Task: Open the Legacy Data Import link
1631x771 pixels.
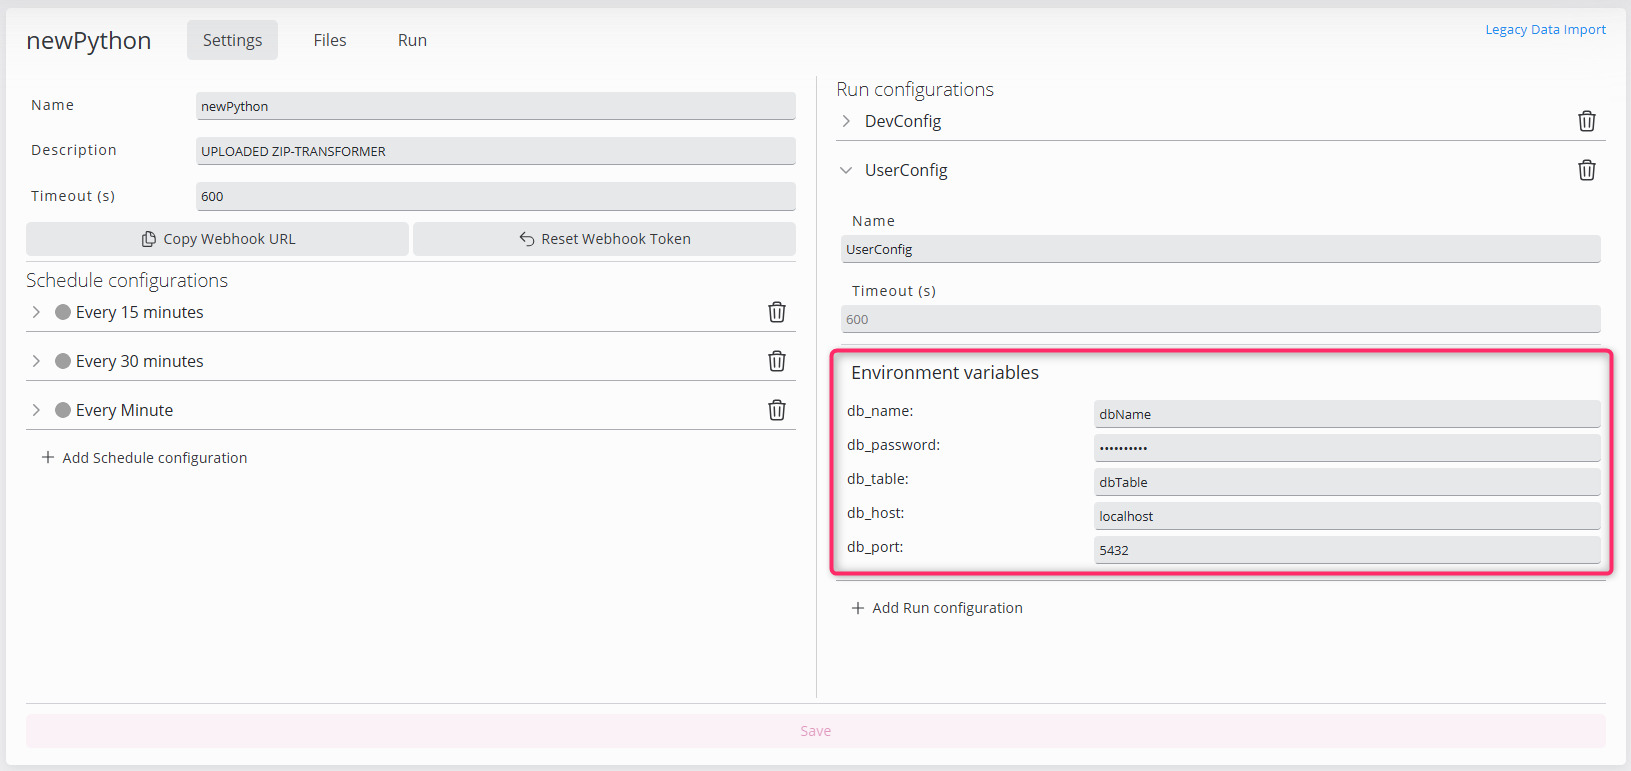Action: [1545, 30]
